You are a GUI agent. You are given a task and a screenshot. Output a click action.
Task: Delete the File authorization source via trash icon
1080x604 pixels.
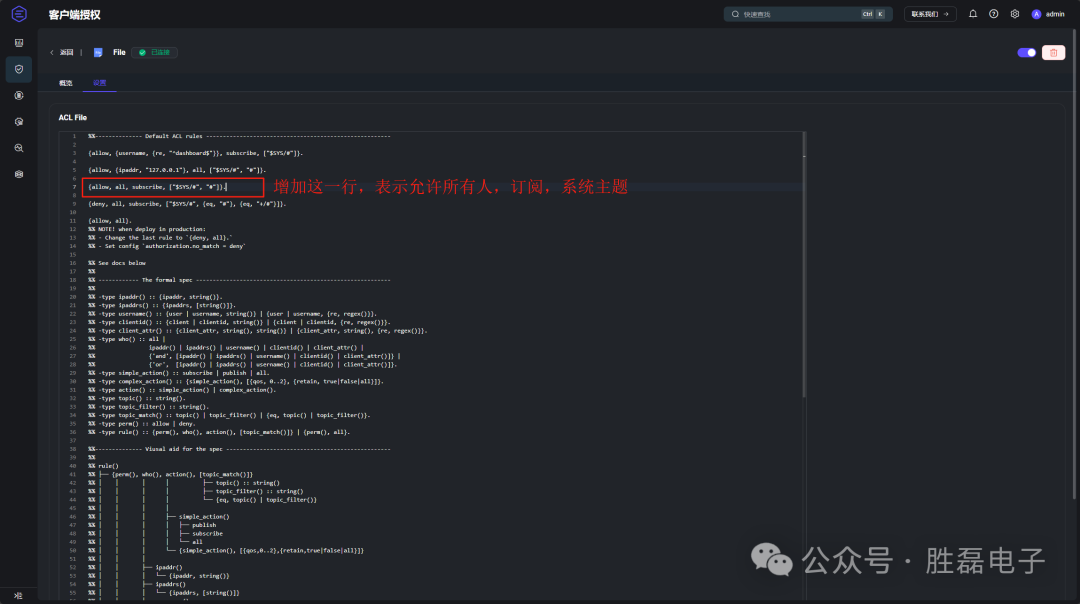click(x=1053, y=52)
